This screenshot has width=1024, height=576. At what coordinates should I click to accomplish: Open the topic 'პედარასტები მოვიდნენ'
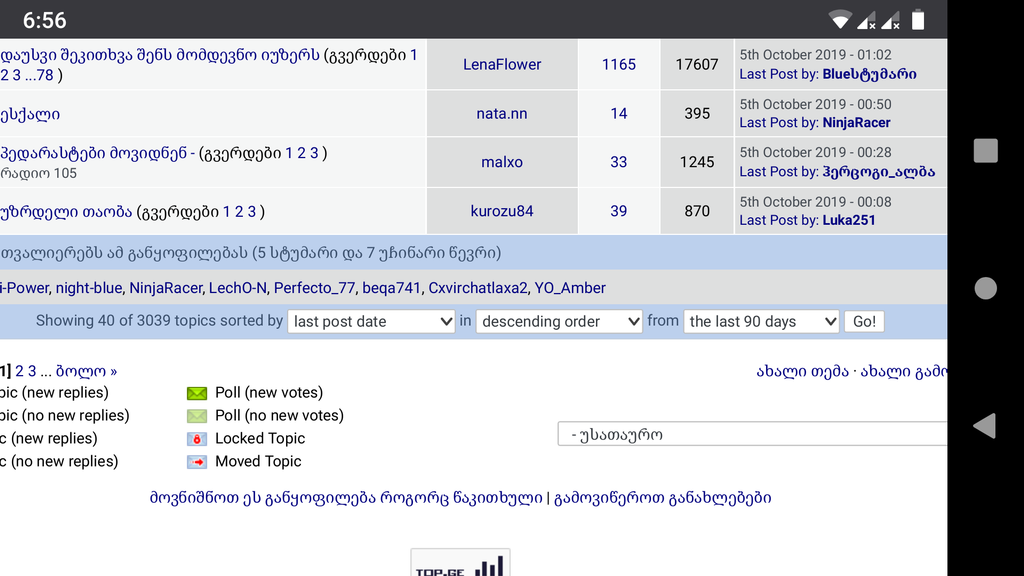[93, 153]
